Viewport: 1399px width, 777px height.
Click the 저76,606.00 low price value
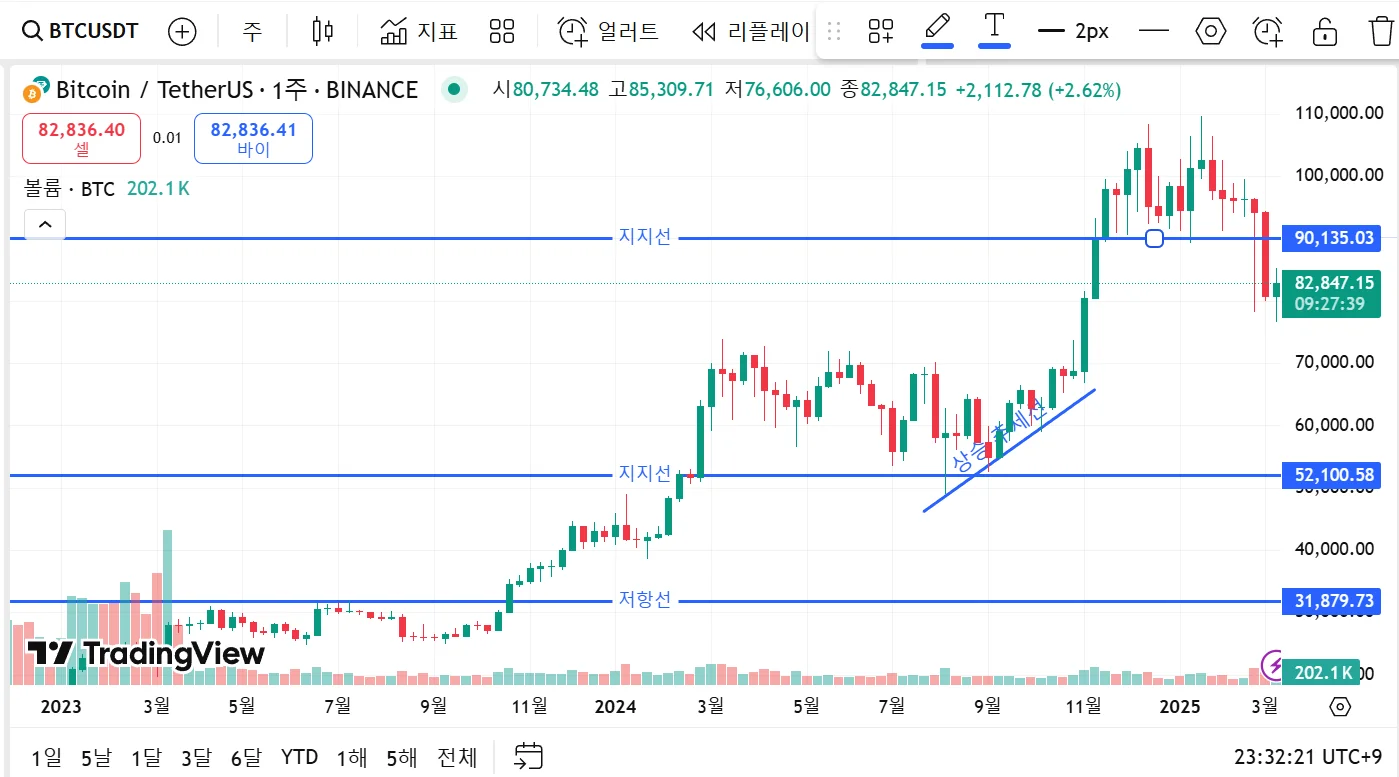[777, 90]
